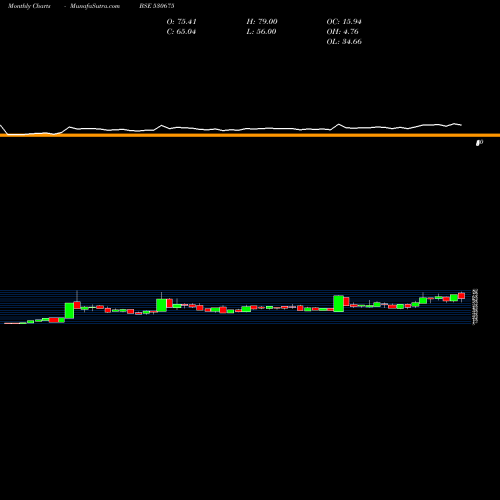Select the 'OC: 15.94' value

point(344,22)
